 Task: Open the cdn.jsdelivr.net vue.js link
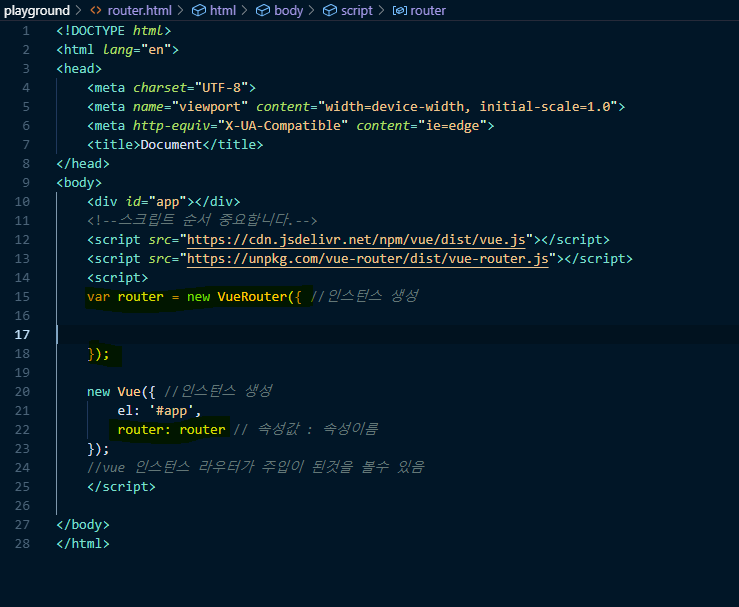click(x=356, y=240)
